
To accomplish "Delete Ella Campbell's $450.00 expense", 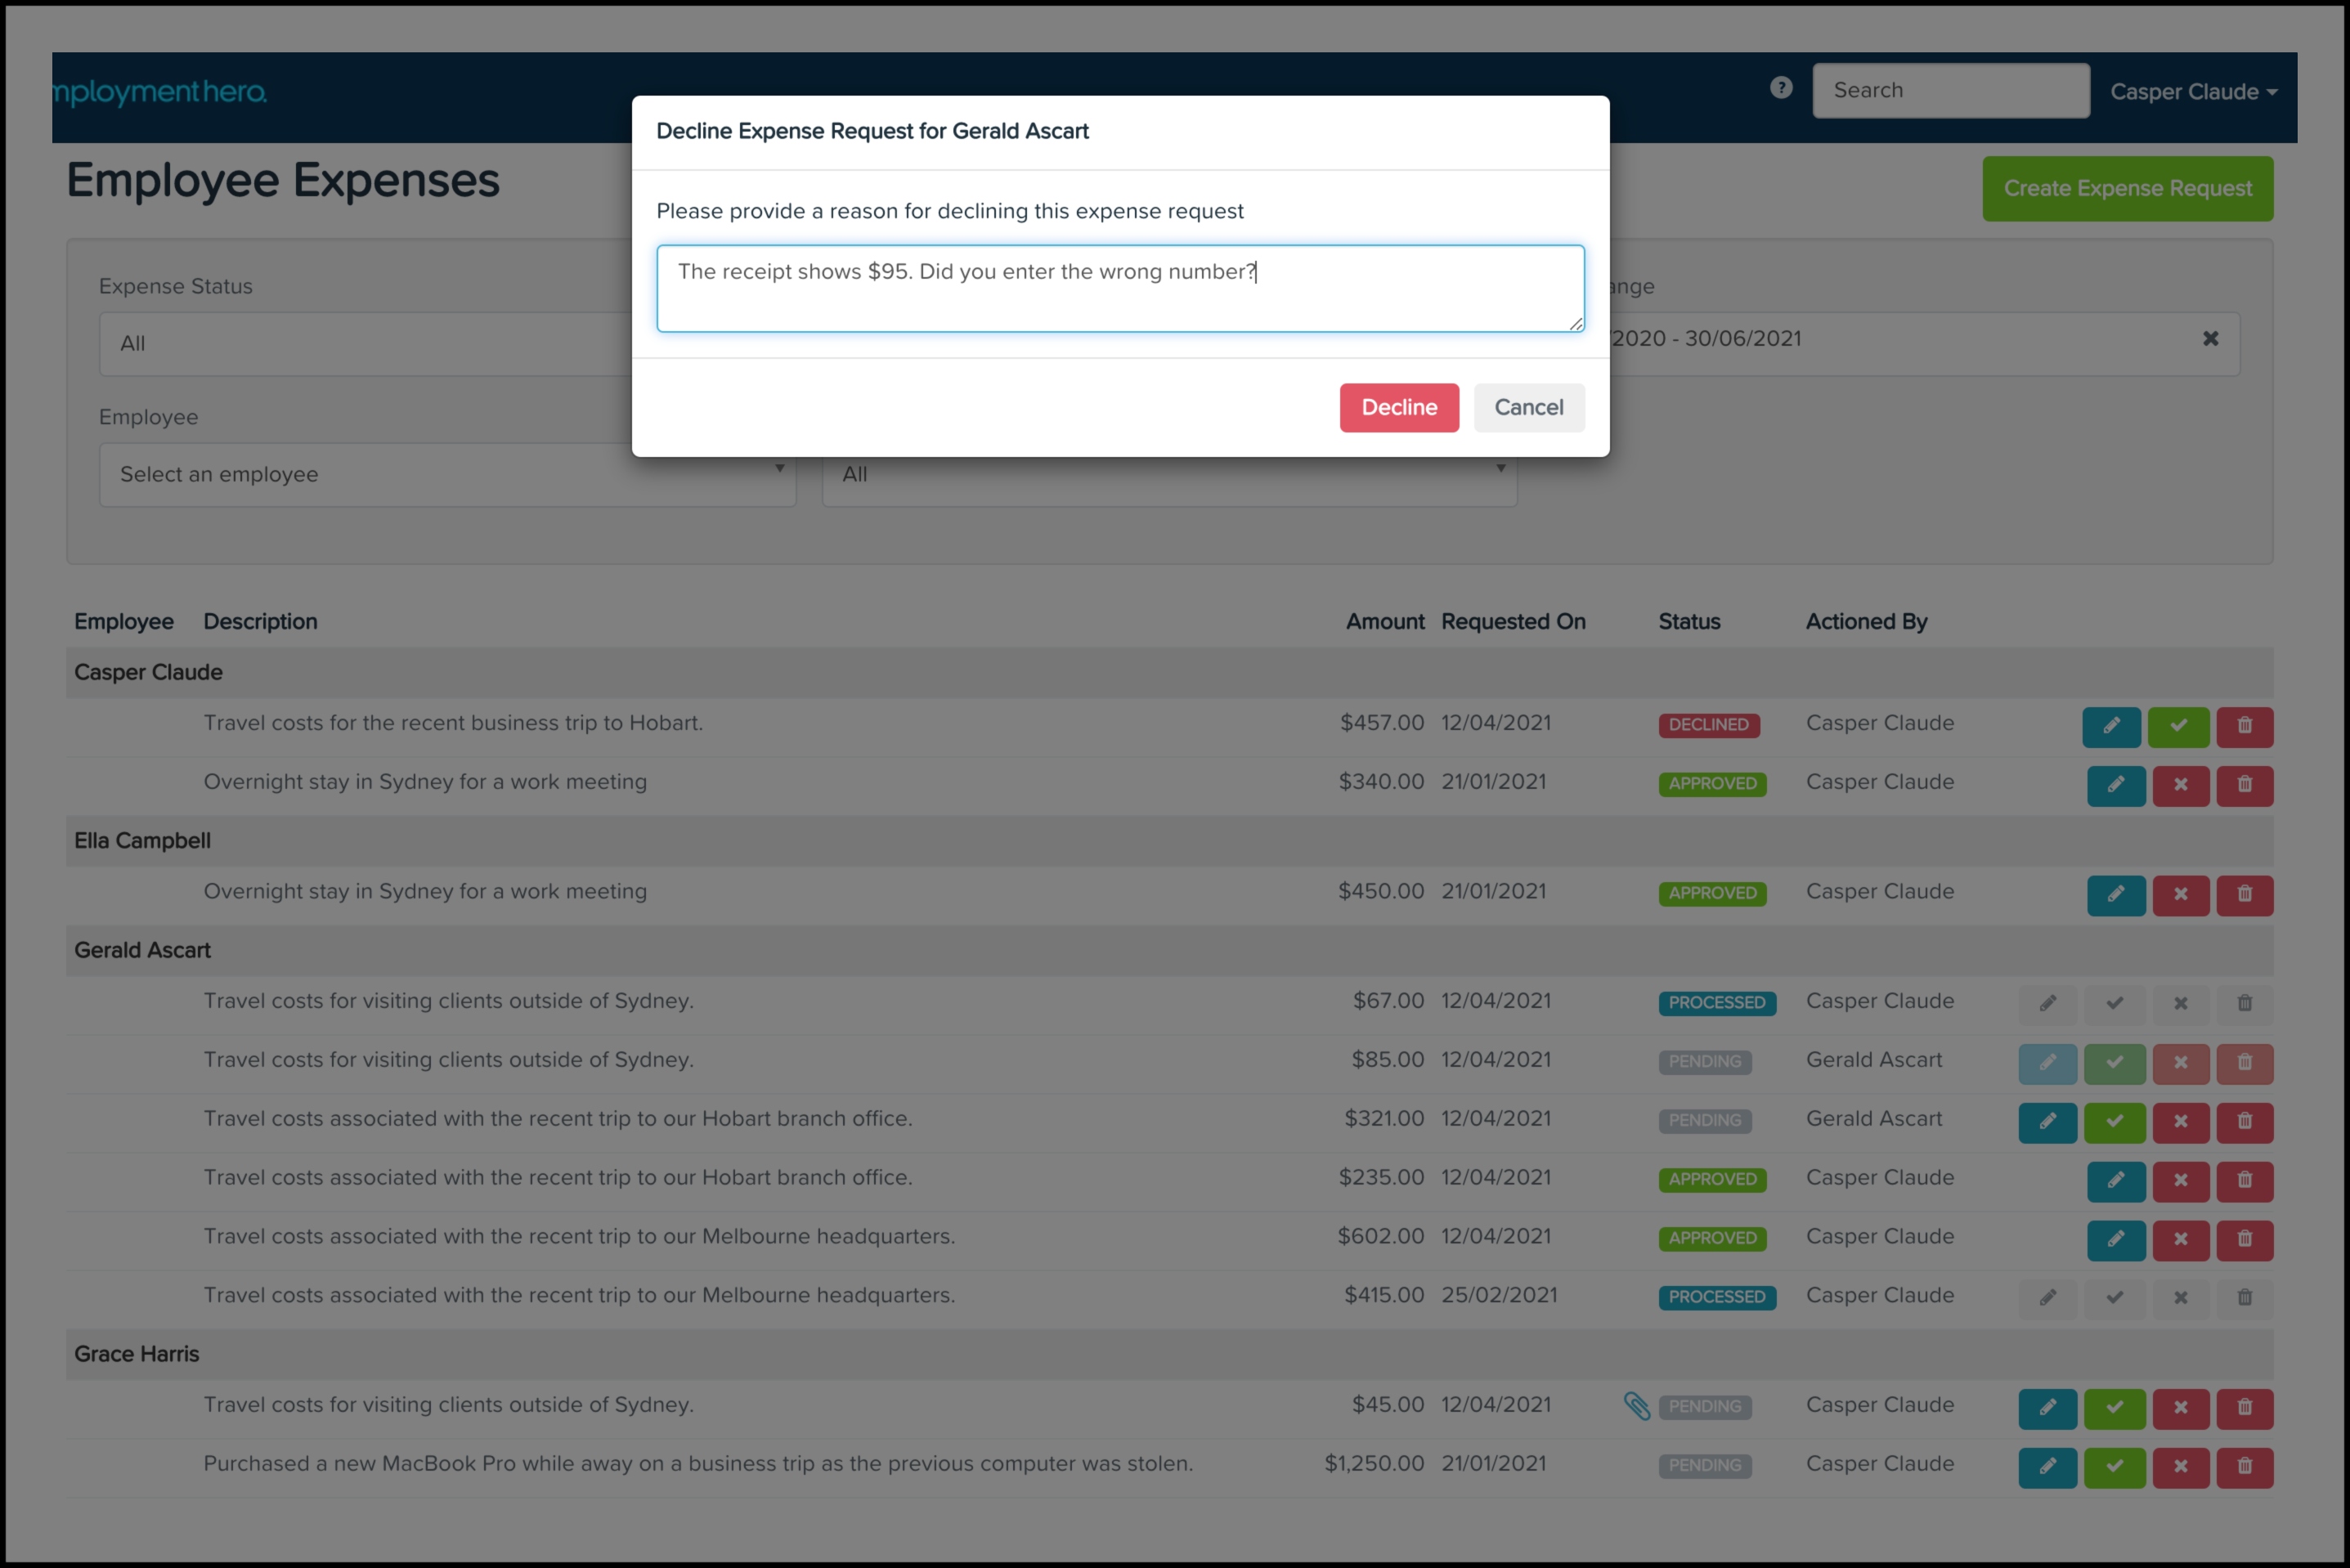I will pyautogui.click(x=2244, y=895).
